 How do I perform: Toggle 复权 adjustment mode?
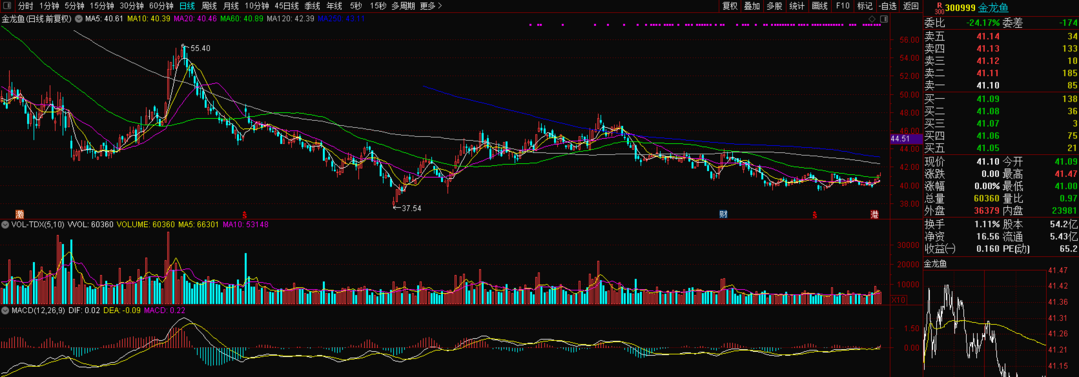730,6
